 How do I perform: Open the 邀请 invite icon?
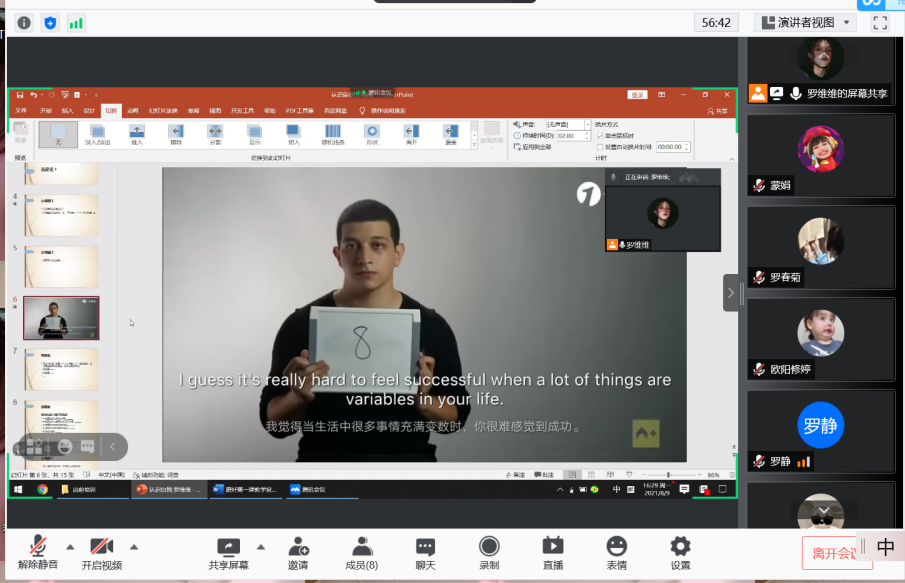(x=298, y=553)
